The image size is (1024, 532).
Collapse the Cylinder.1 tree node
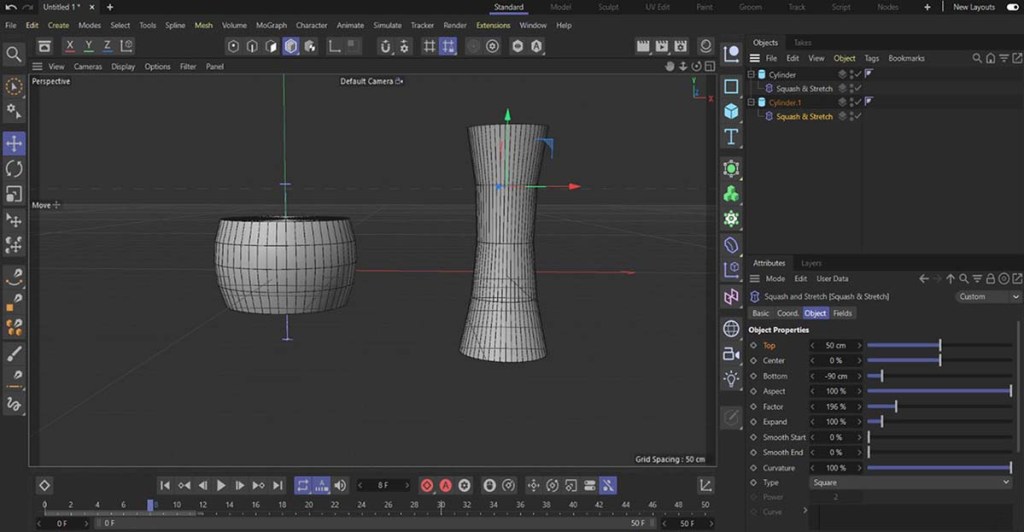pos(752,102)
